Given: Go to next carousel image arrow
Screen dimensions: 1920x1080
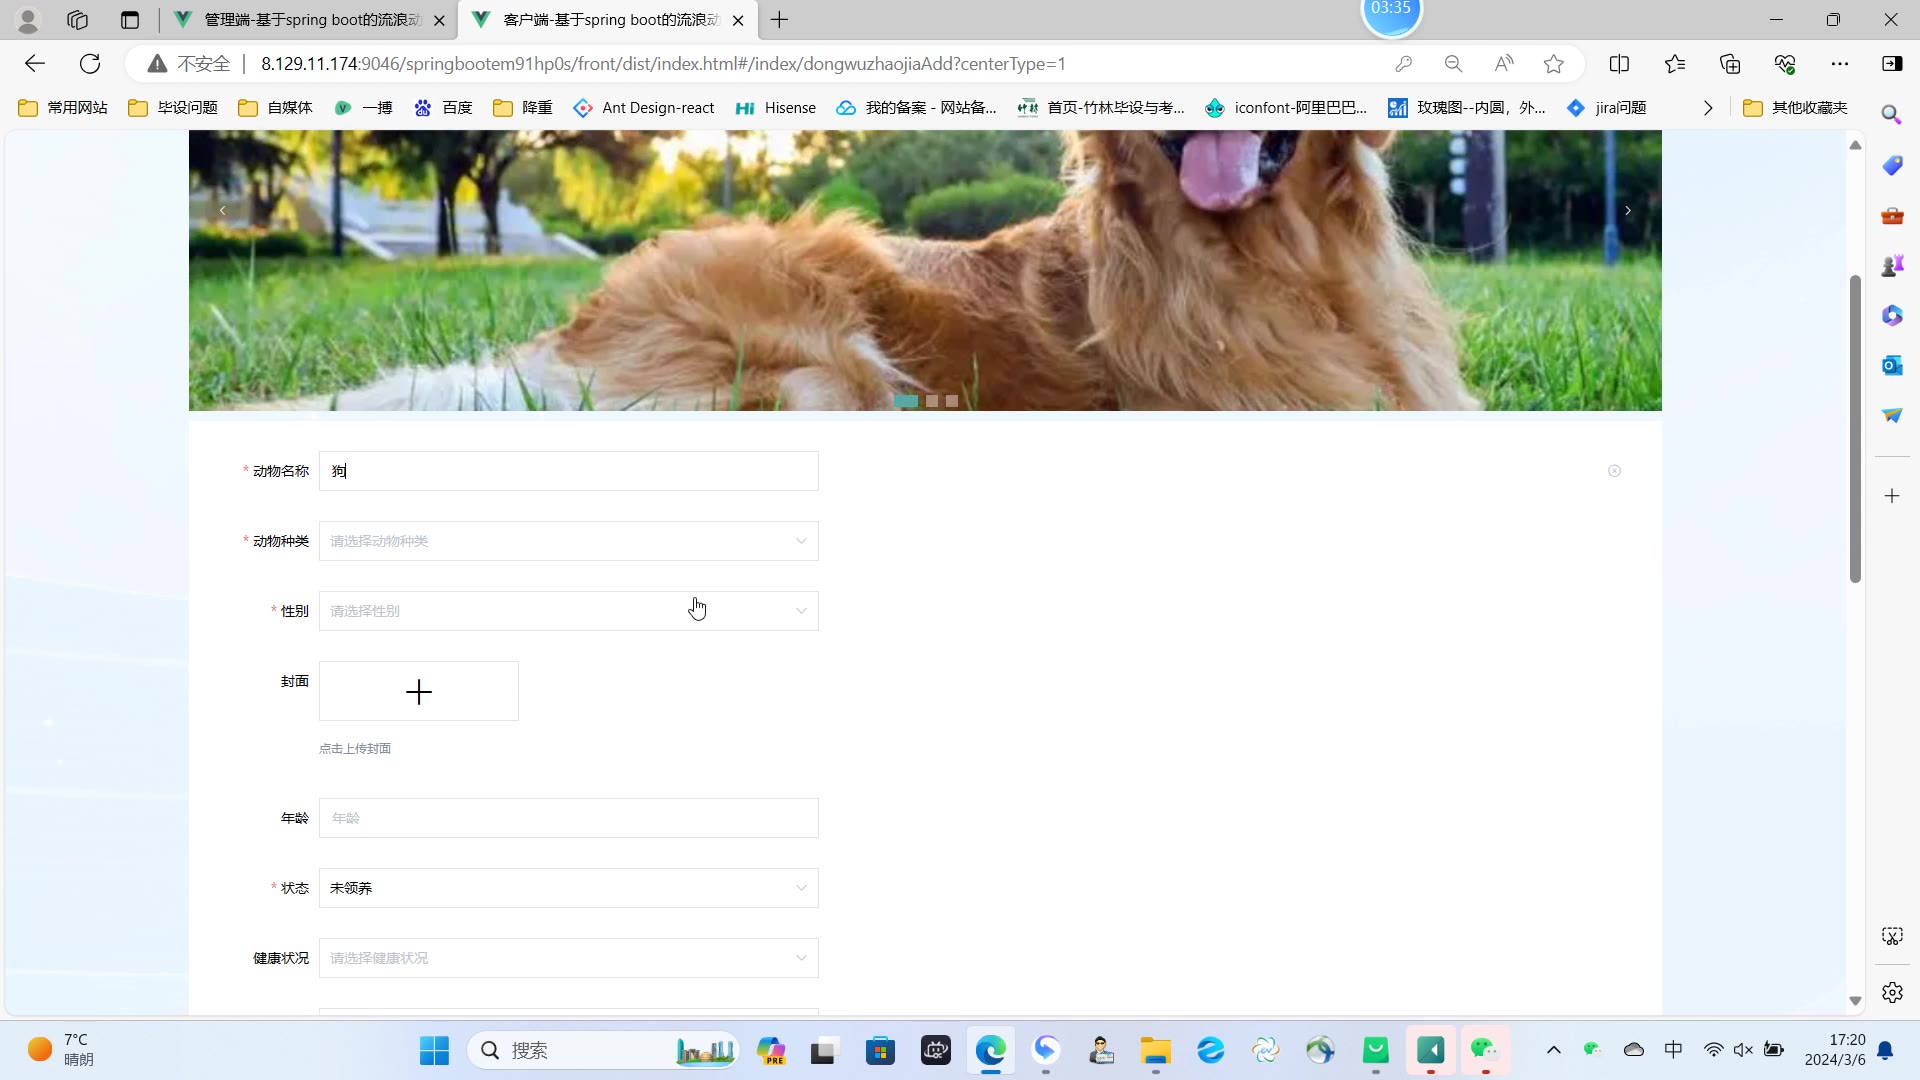Looking at the screenshot, I should pyautogui.click(x=1628, y=211).
